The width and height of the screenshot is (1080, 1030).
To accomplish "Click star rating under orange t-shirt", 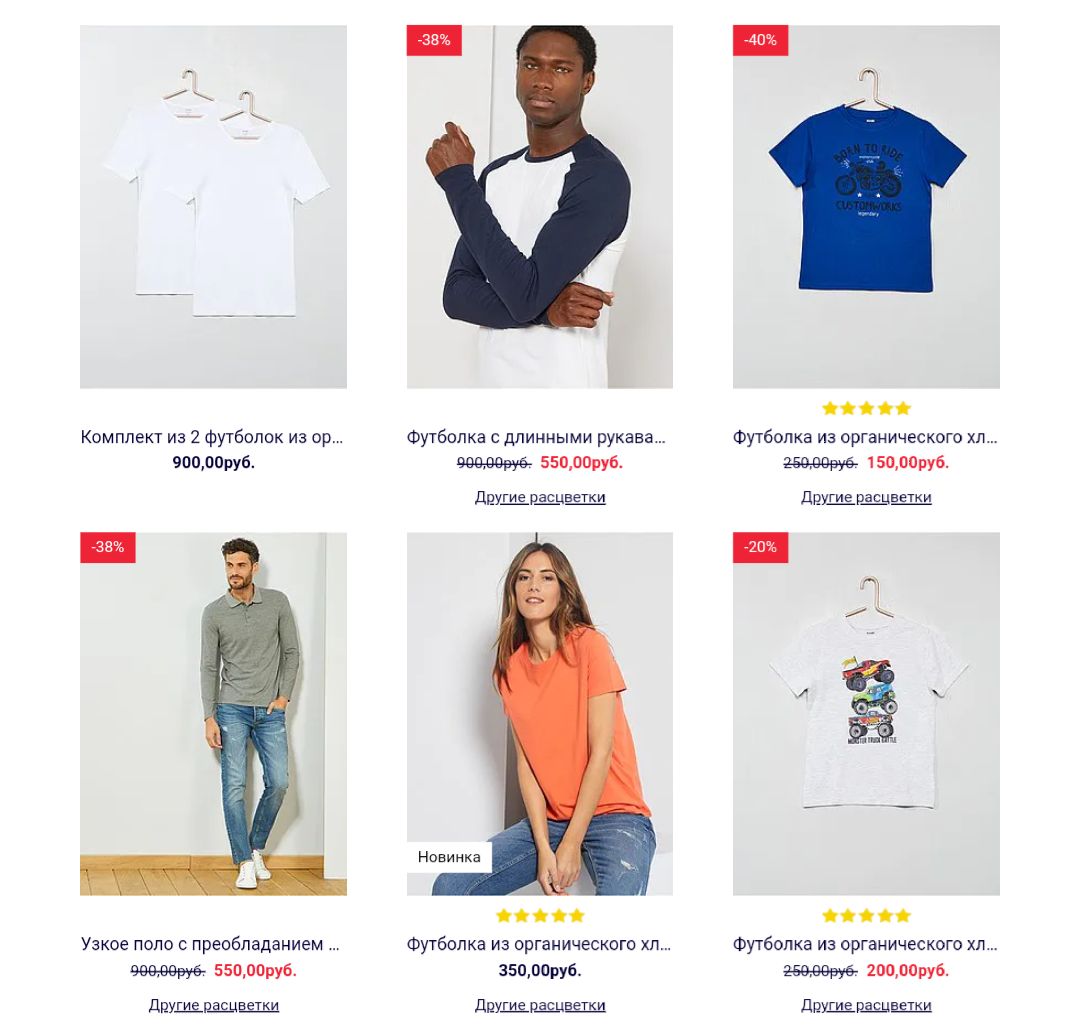I will [x=540, y=916].
